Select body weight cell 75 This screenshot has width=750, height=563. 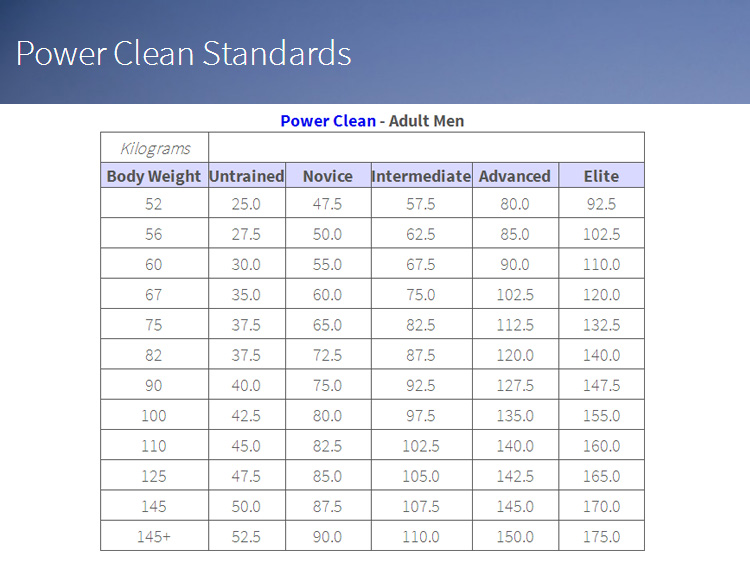[154, 325]
